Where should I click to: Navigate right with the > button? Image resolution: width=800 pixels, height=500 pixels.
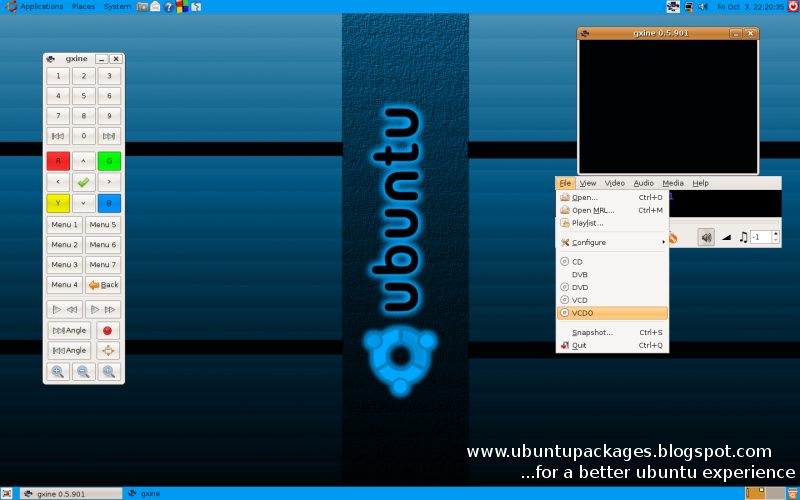(x=109, y=182)
